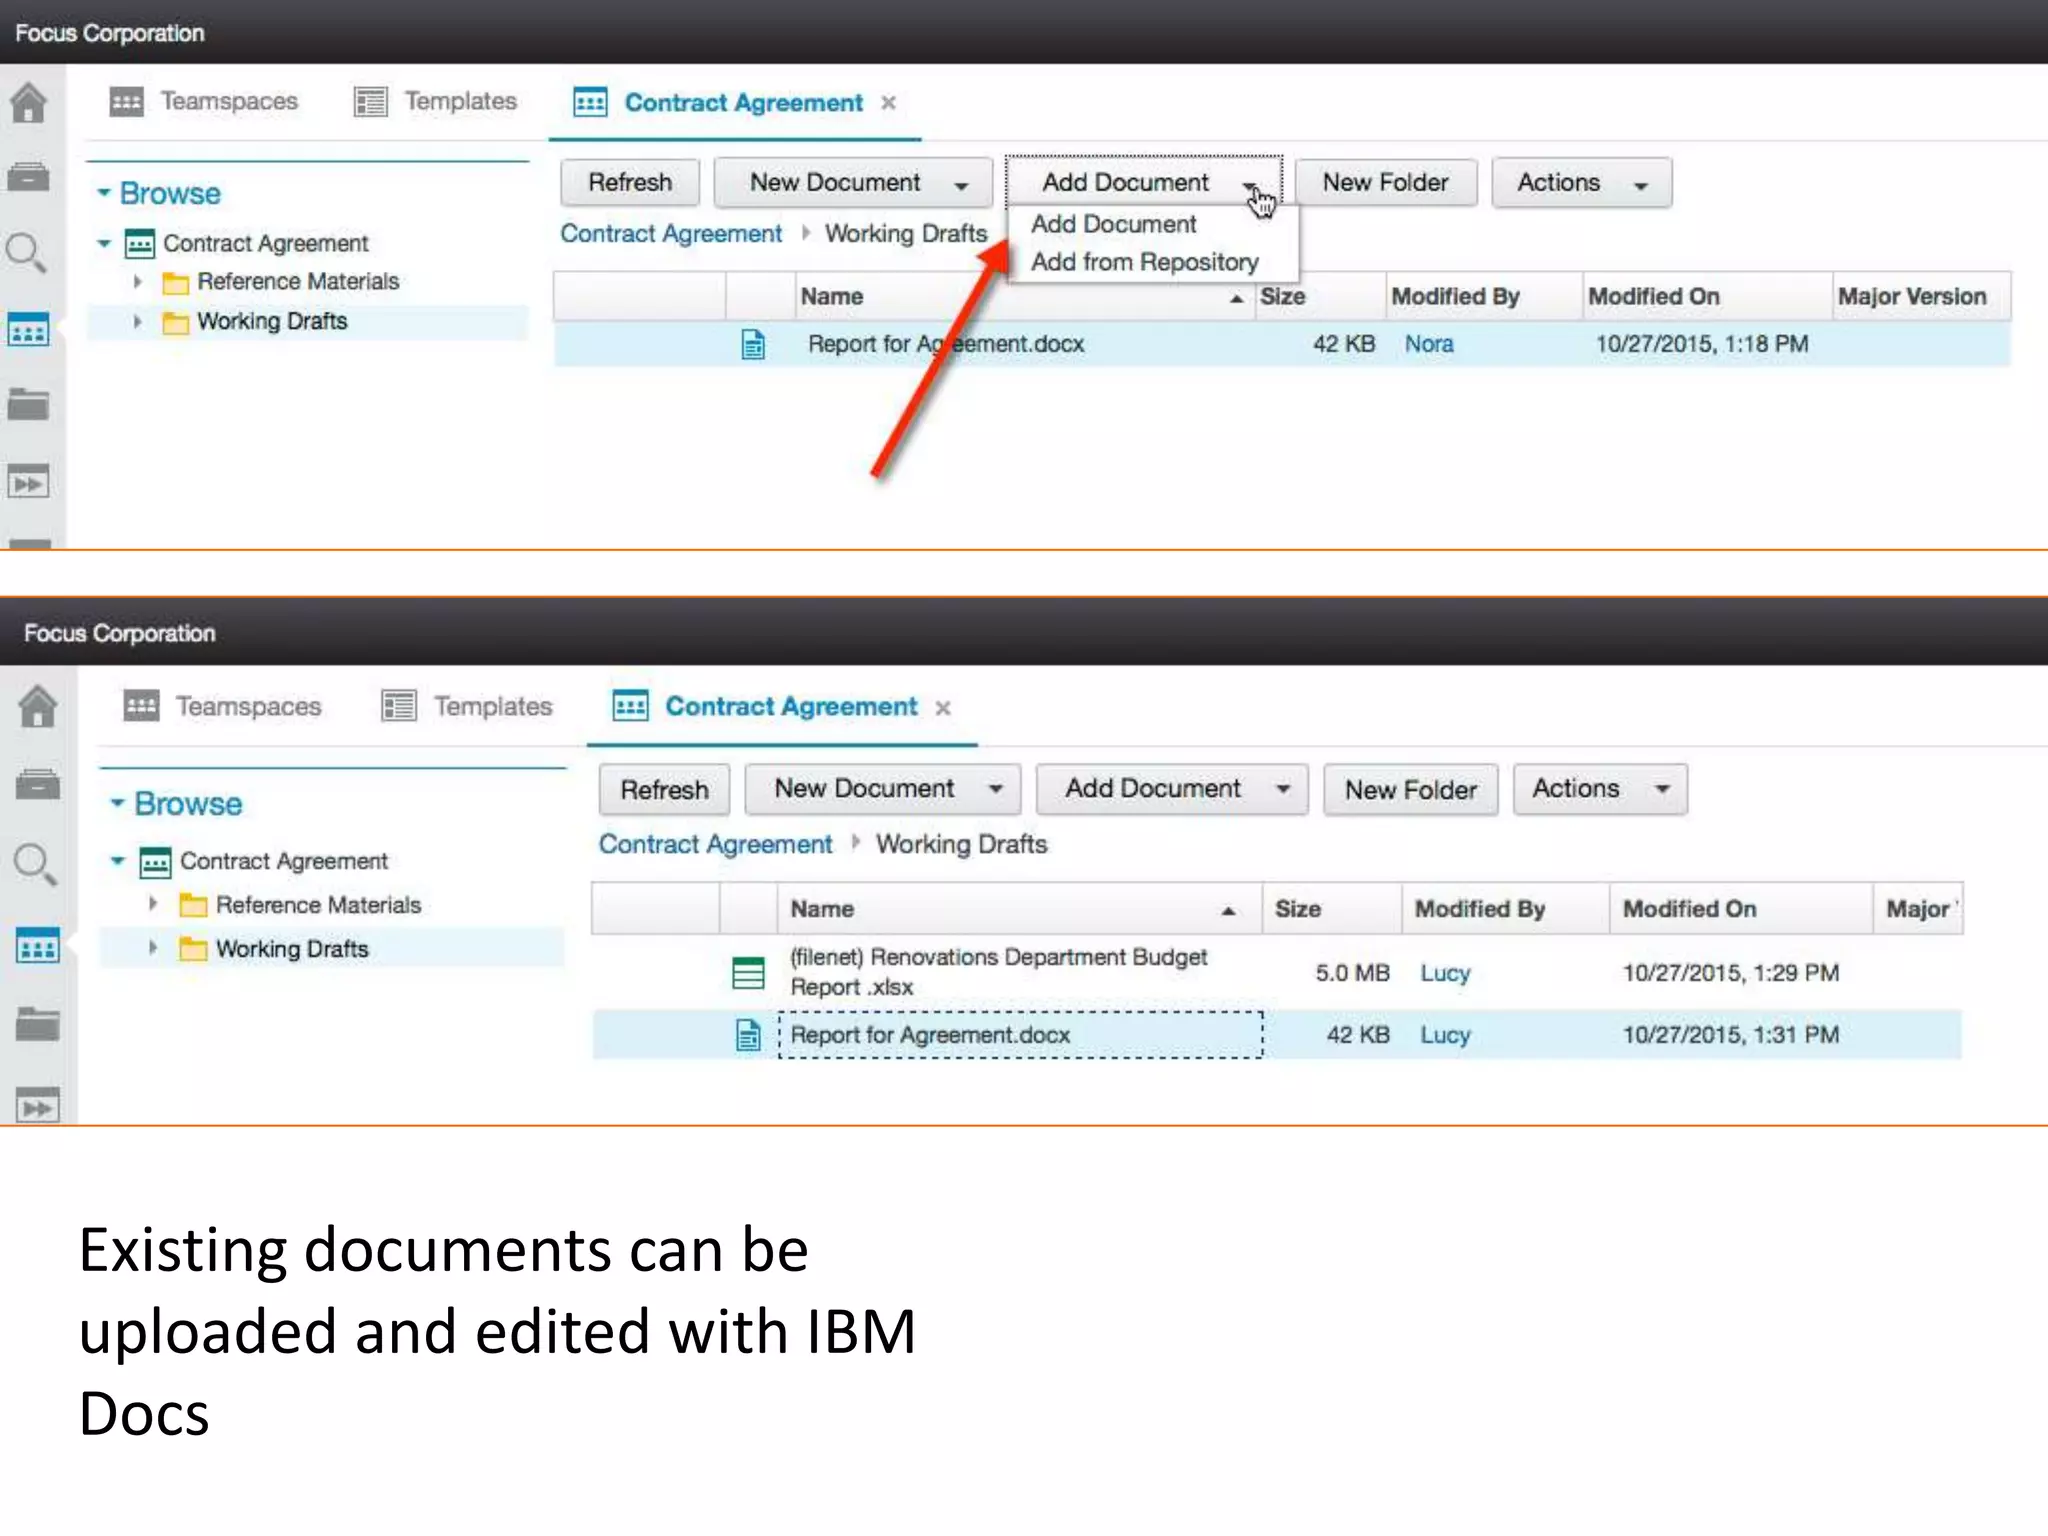2048x1536 pixels.
Task: Switch to Templates tab in bottom screenshot
Action: tap(467, 706)
